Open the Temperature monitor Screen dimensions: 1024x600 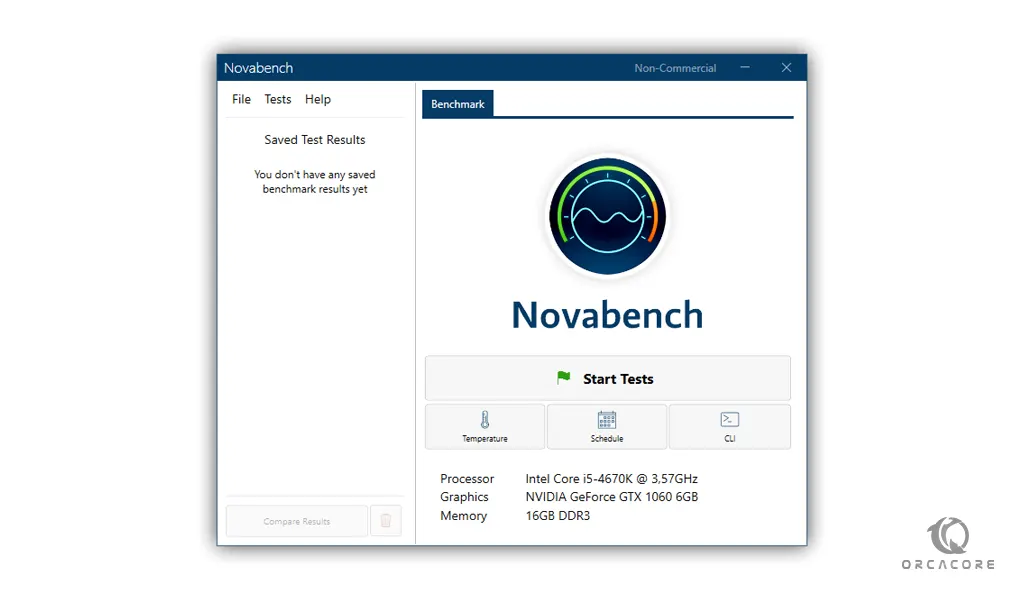click(485, 427)
